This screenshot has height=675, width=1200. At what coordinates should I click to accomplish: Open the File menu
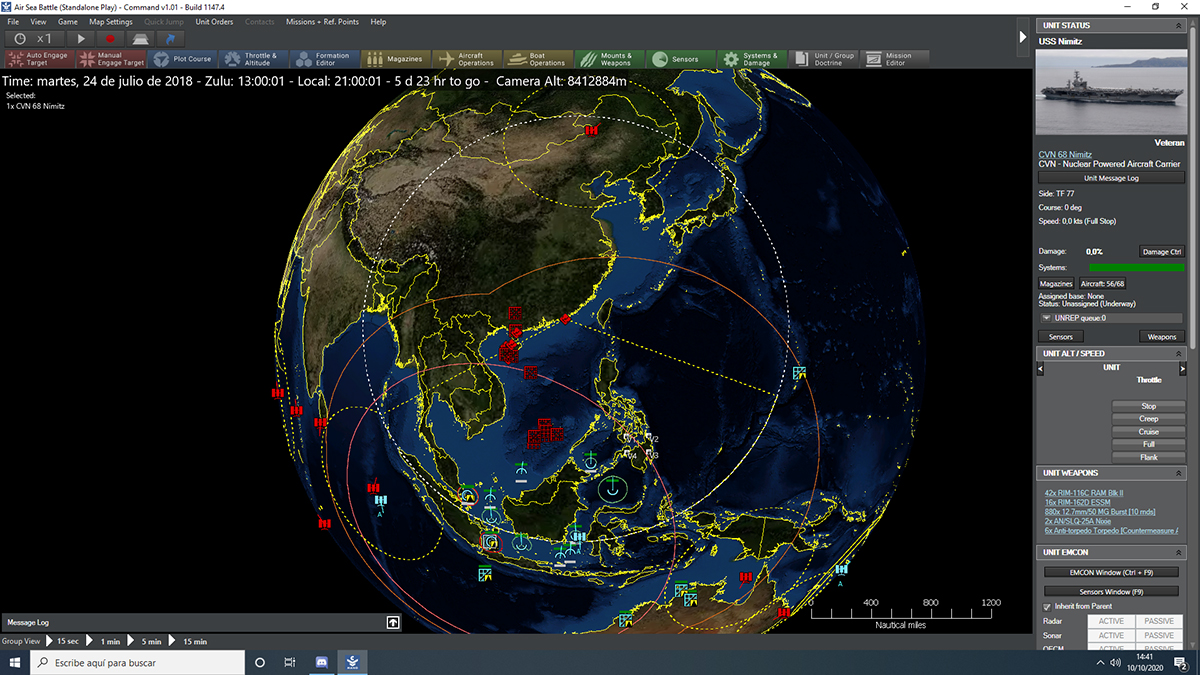[x=13, y=21]
